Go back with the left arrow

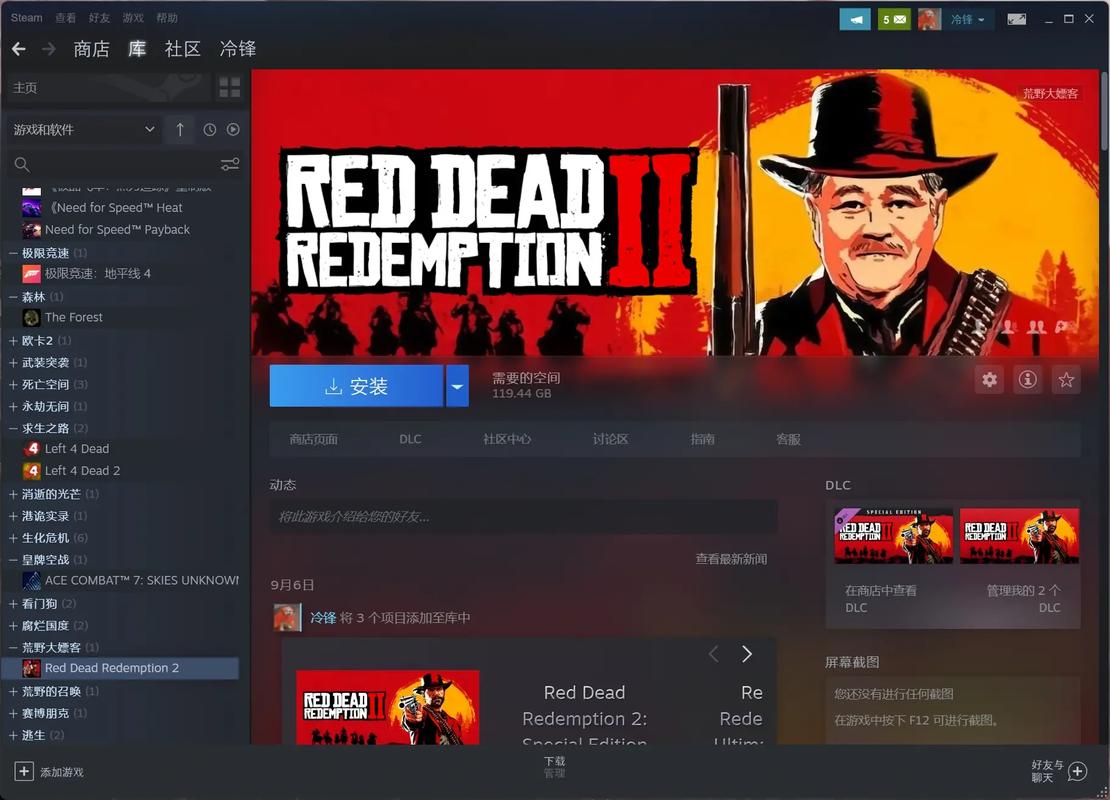(x=19, y=49)
